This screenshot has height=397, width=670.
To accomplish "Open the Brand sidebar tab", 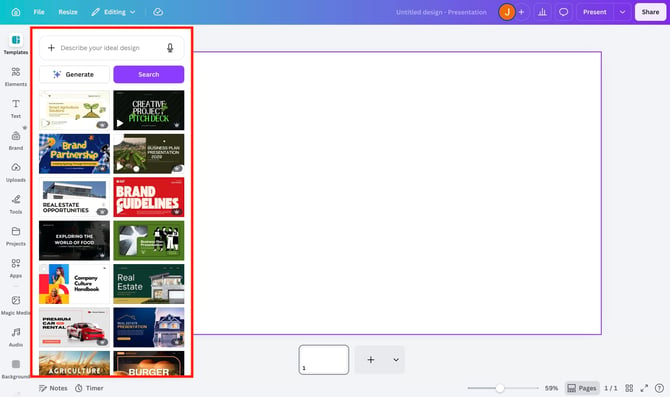I will click(x=16, y=141).
